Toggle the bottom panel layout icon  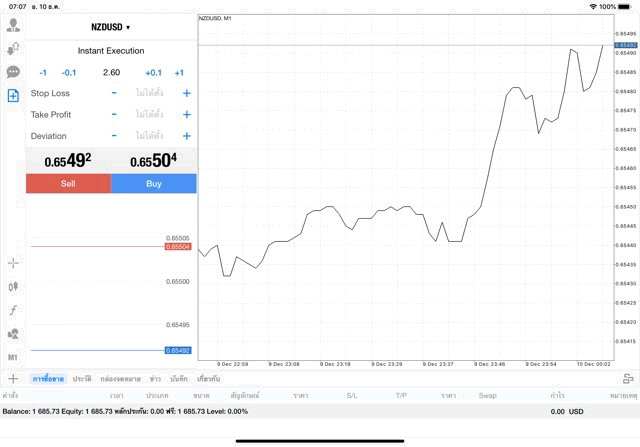628,379
